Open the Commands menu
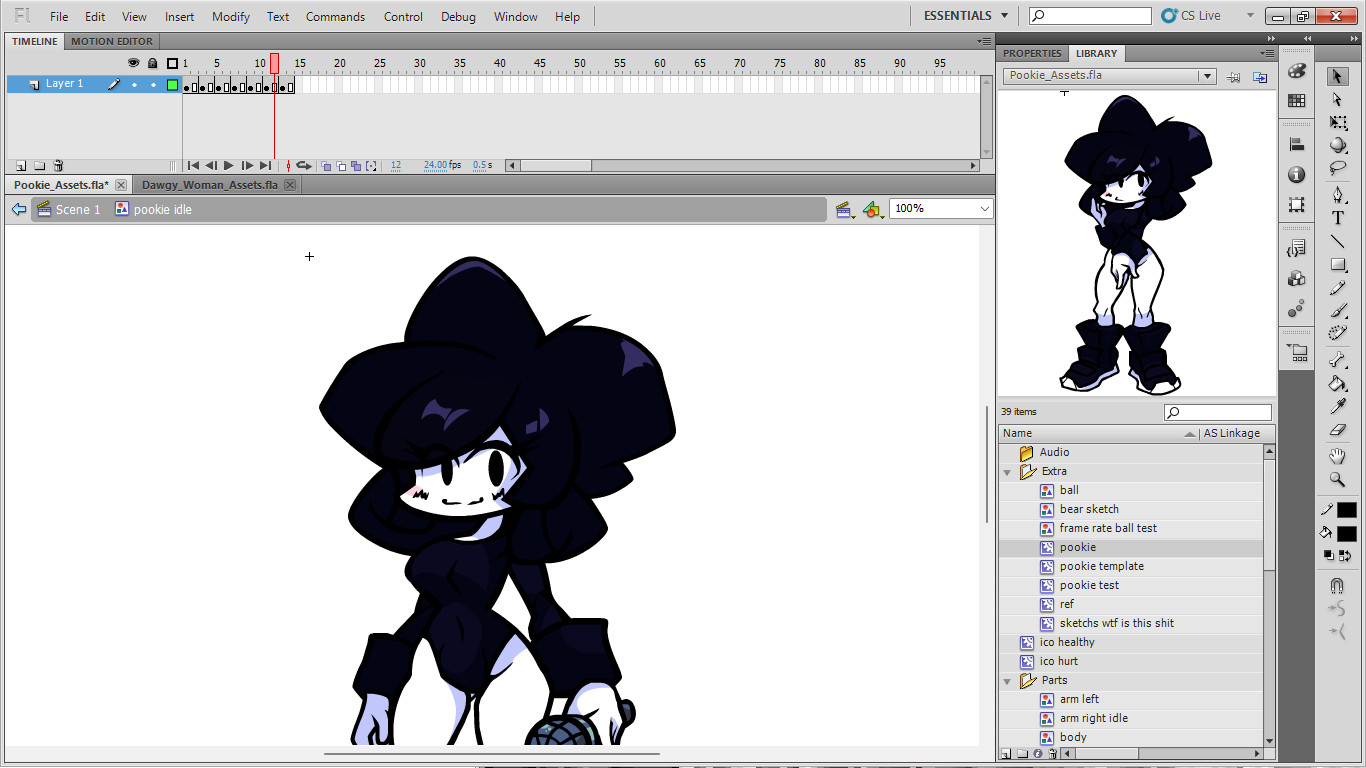 click(x=335, y=17)
